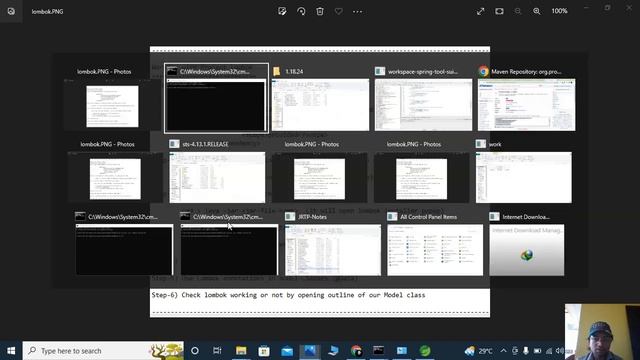Viewport: 640px width, 360px height.
Task: Click the Command Prompt taskbar icon
Action: point(378,351)
